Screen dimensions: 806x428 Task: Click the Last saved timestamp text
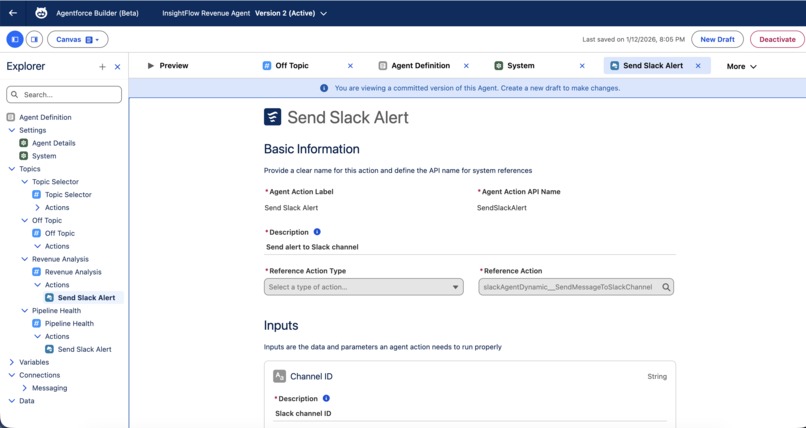tap(633, 40)
